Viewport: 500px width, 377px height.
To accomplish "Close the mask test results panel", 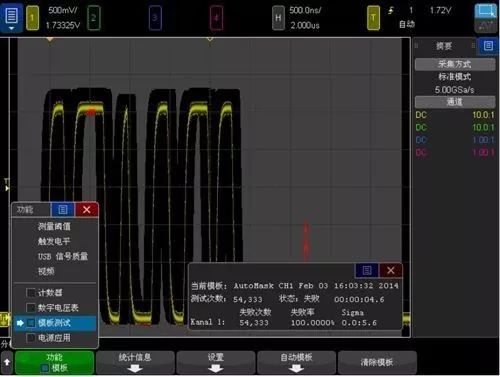I will tap(391, 270).
